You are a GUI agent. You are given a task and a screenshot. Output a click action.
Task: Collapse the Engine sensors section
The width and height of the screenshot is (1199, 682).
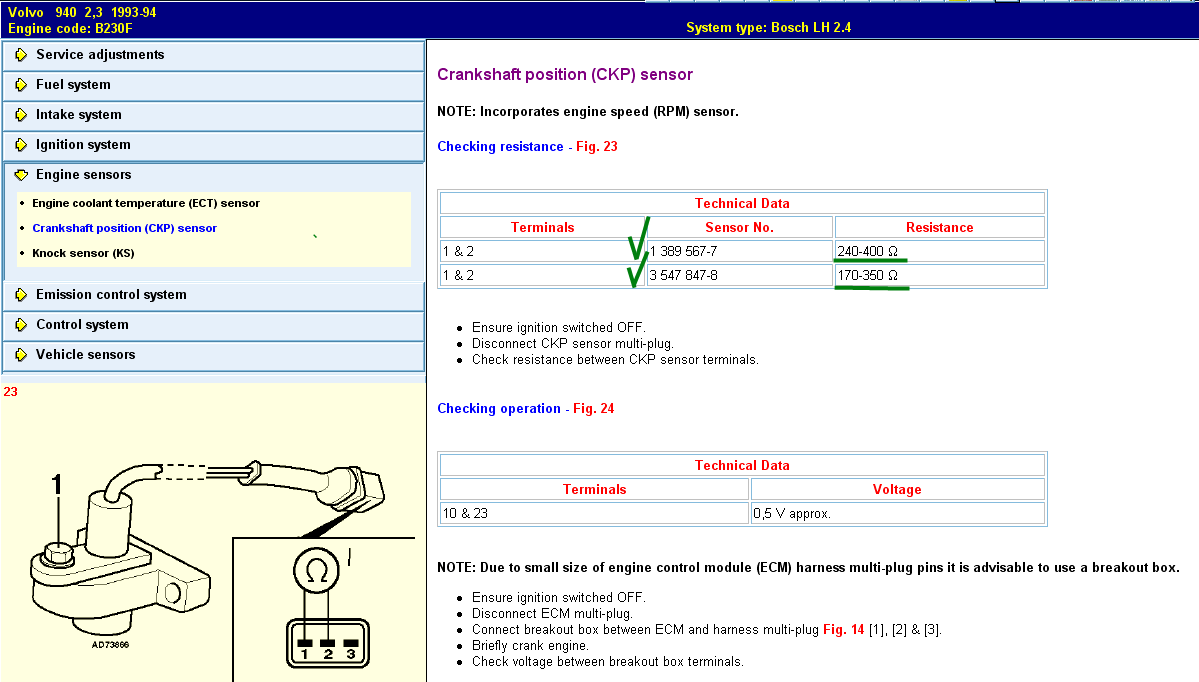tap(214, 175)
